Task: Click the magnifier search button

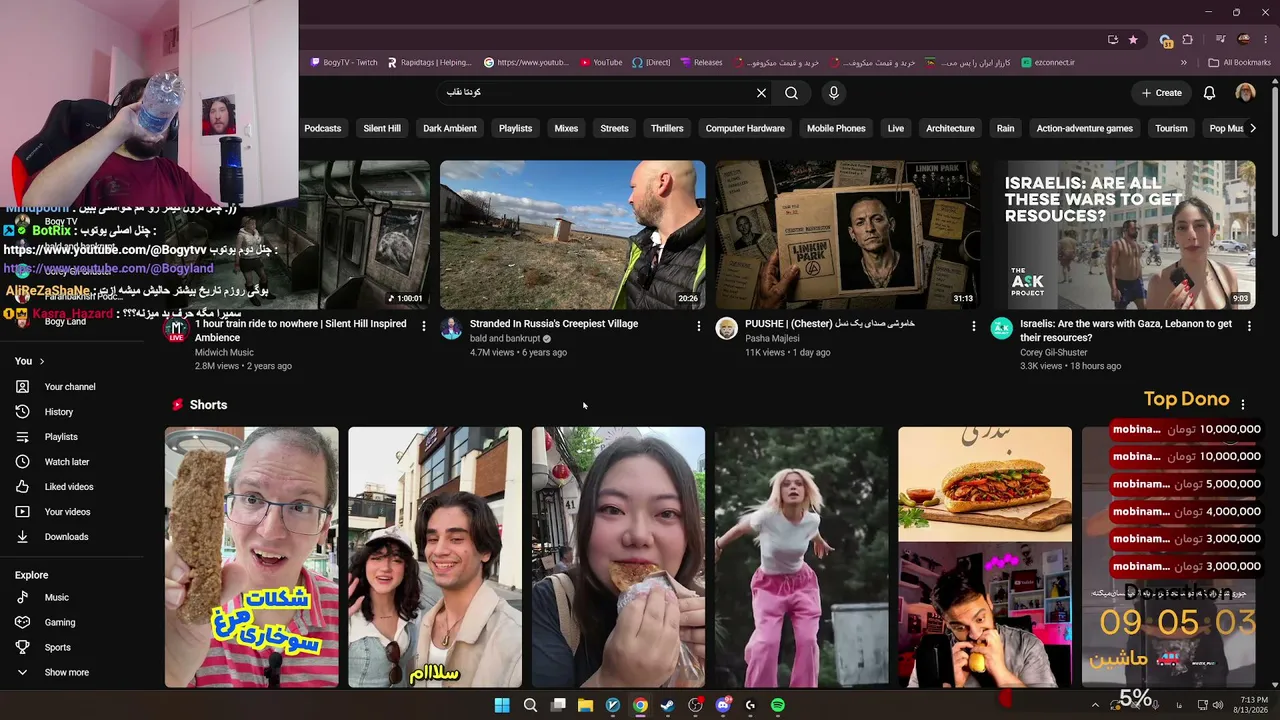Action: point(791,93)
